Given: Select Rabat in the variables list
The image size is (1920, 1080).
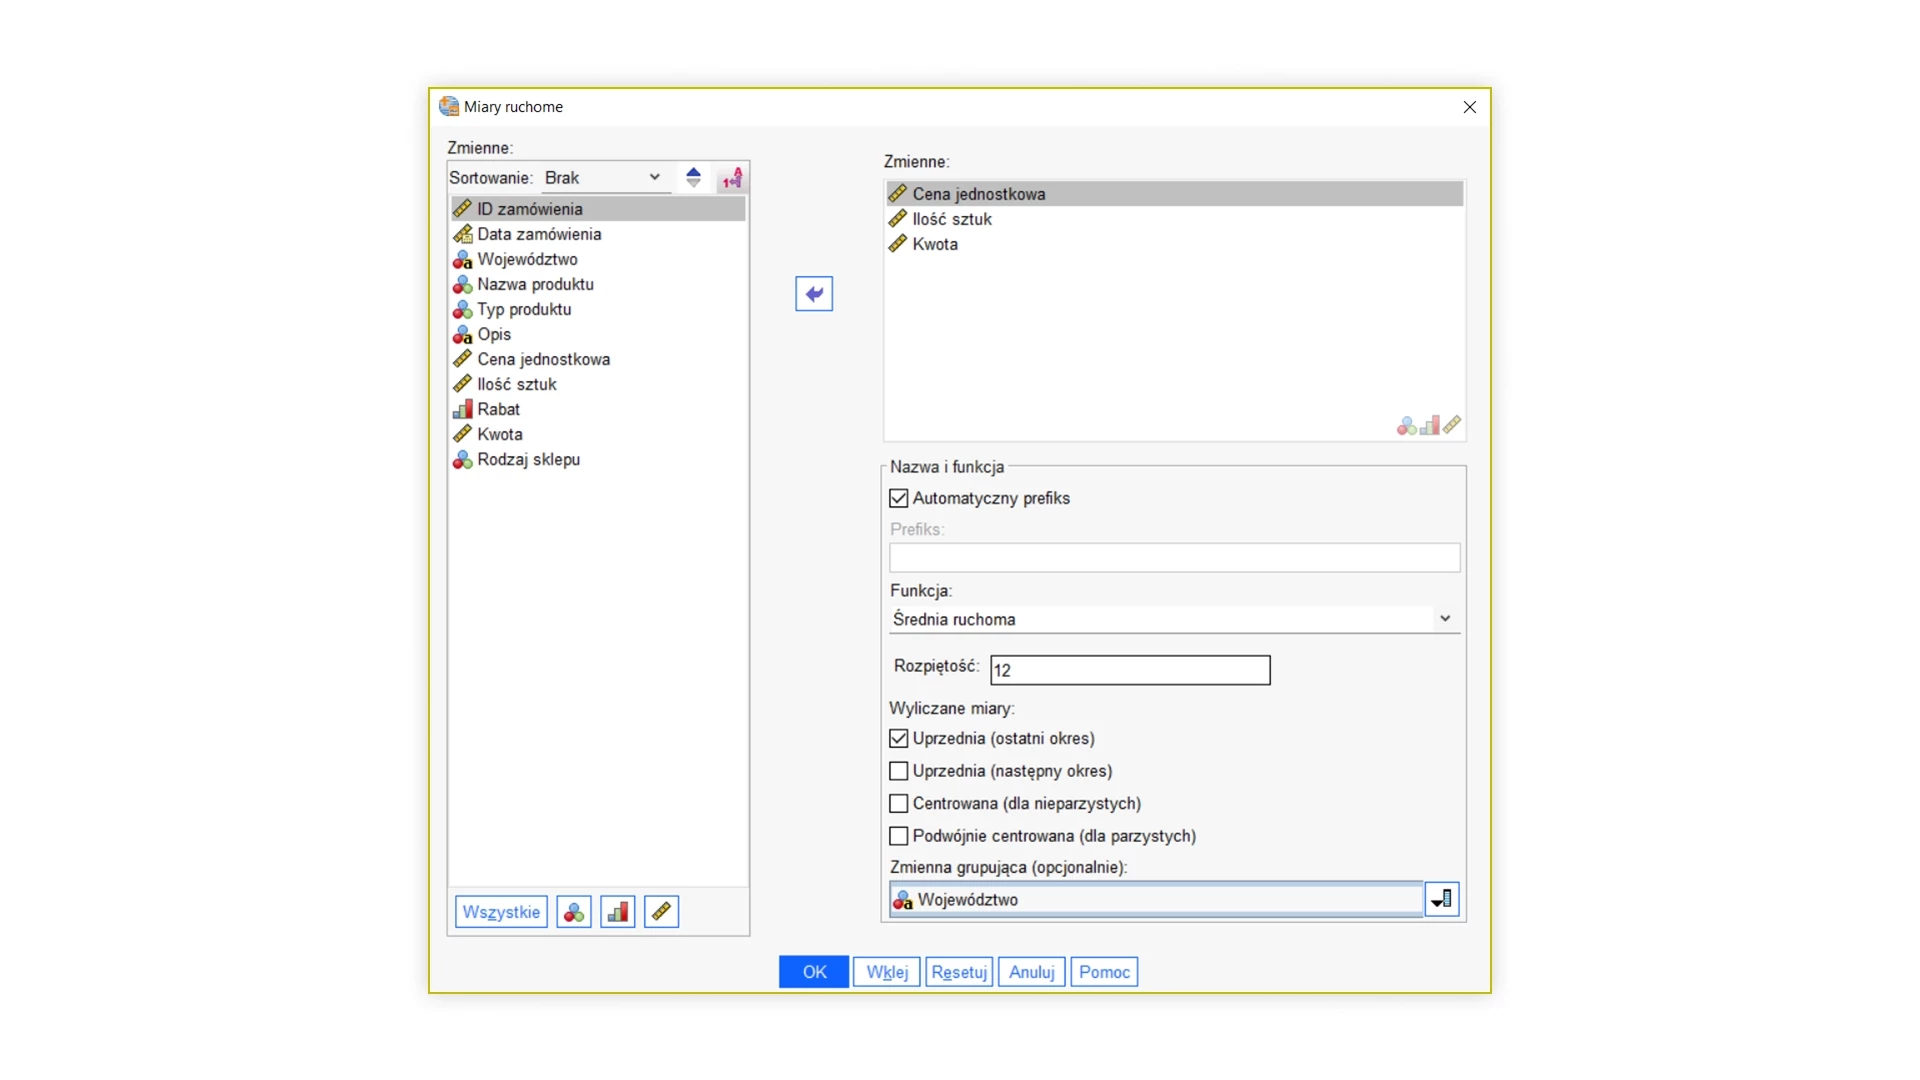Looking at the screenshot, I should tap(498, 409).
